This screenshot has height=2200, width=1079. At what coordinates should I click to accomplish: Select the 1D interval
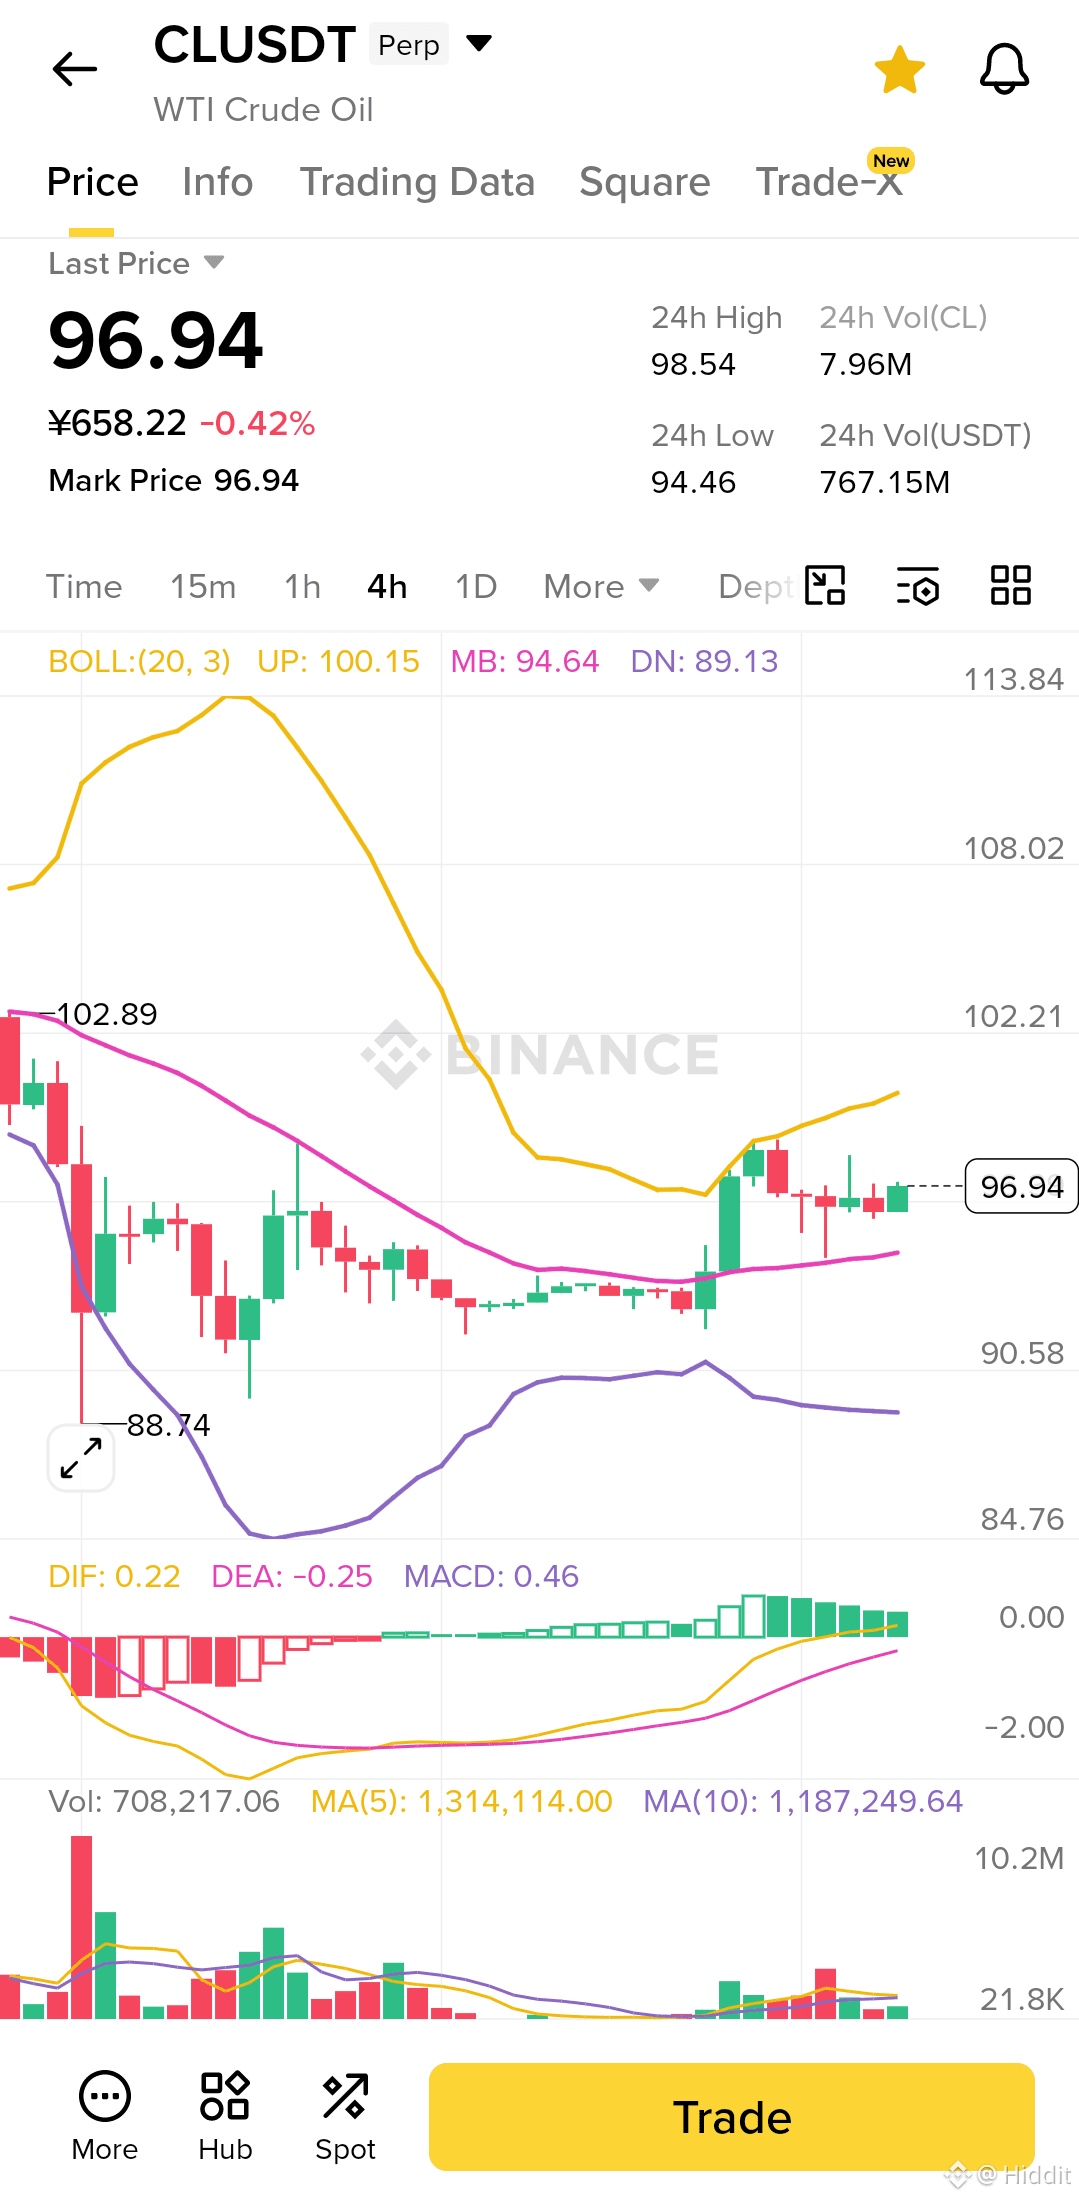pos(476,587)
